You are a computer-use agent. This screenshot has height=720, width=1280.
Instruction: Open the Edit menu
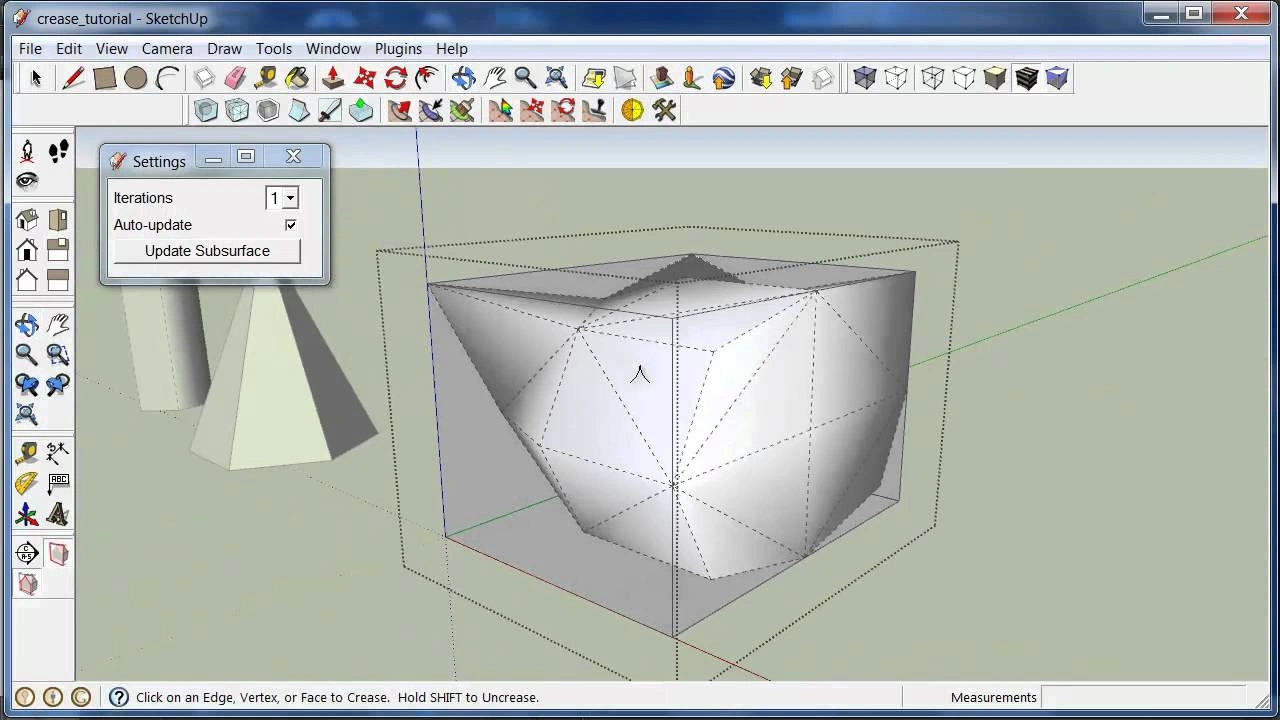coord(69,48)
